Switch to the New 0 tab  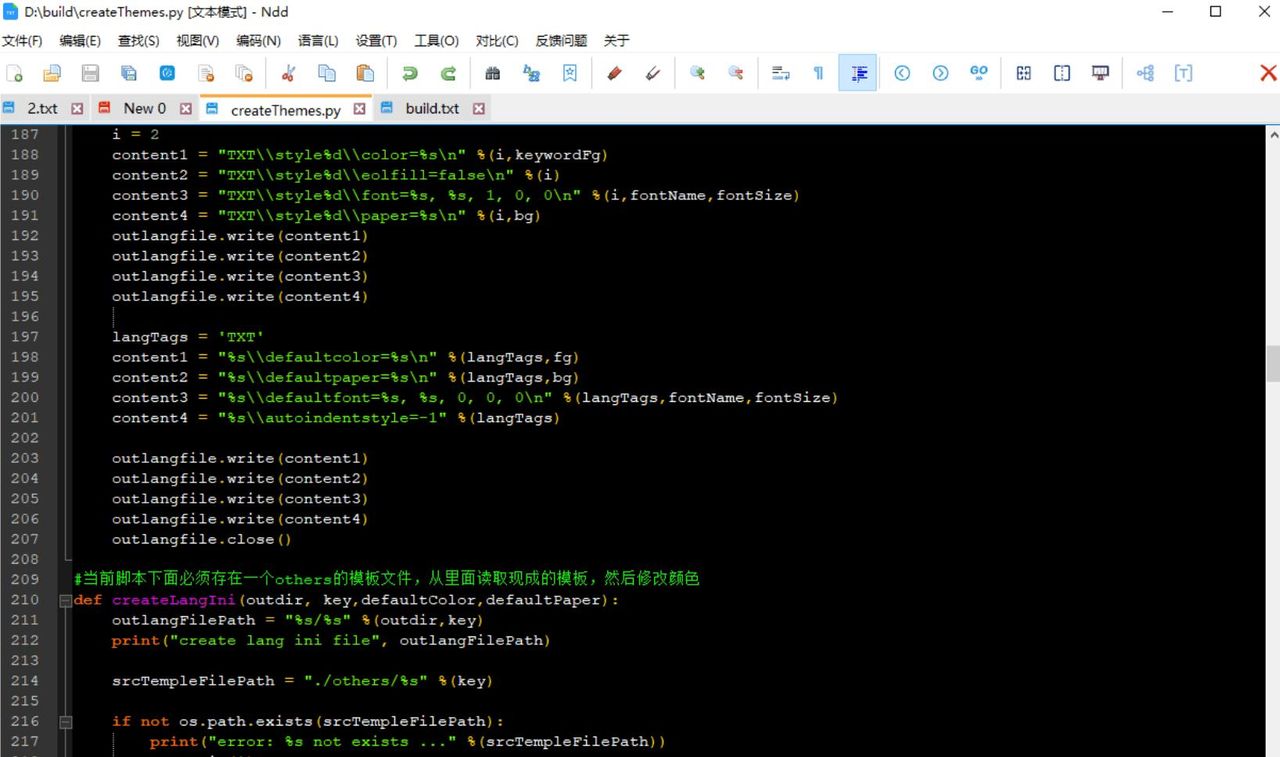coord(145,108)
